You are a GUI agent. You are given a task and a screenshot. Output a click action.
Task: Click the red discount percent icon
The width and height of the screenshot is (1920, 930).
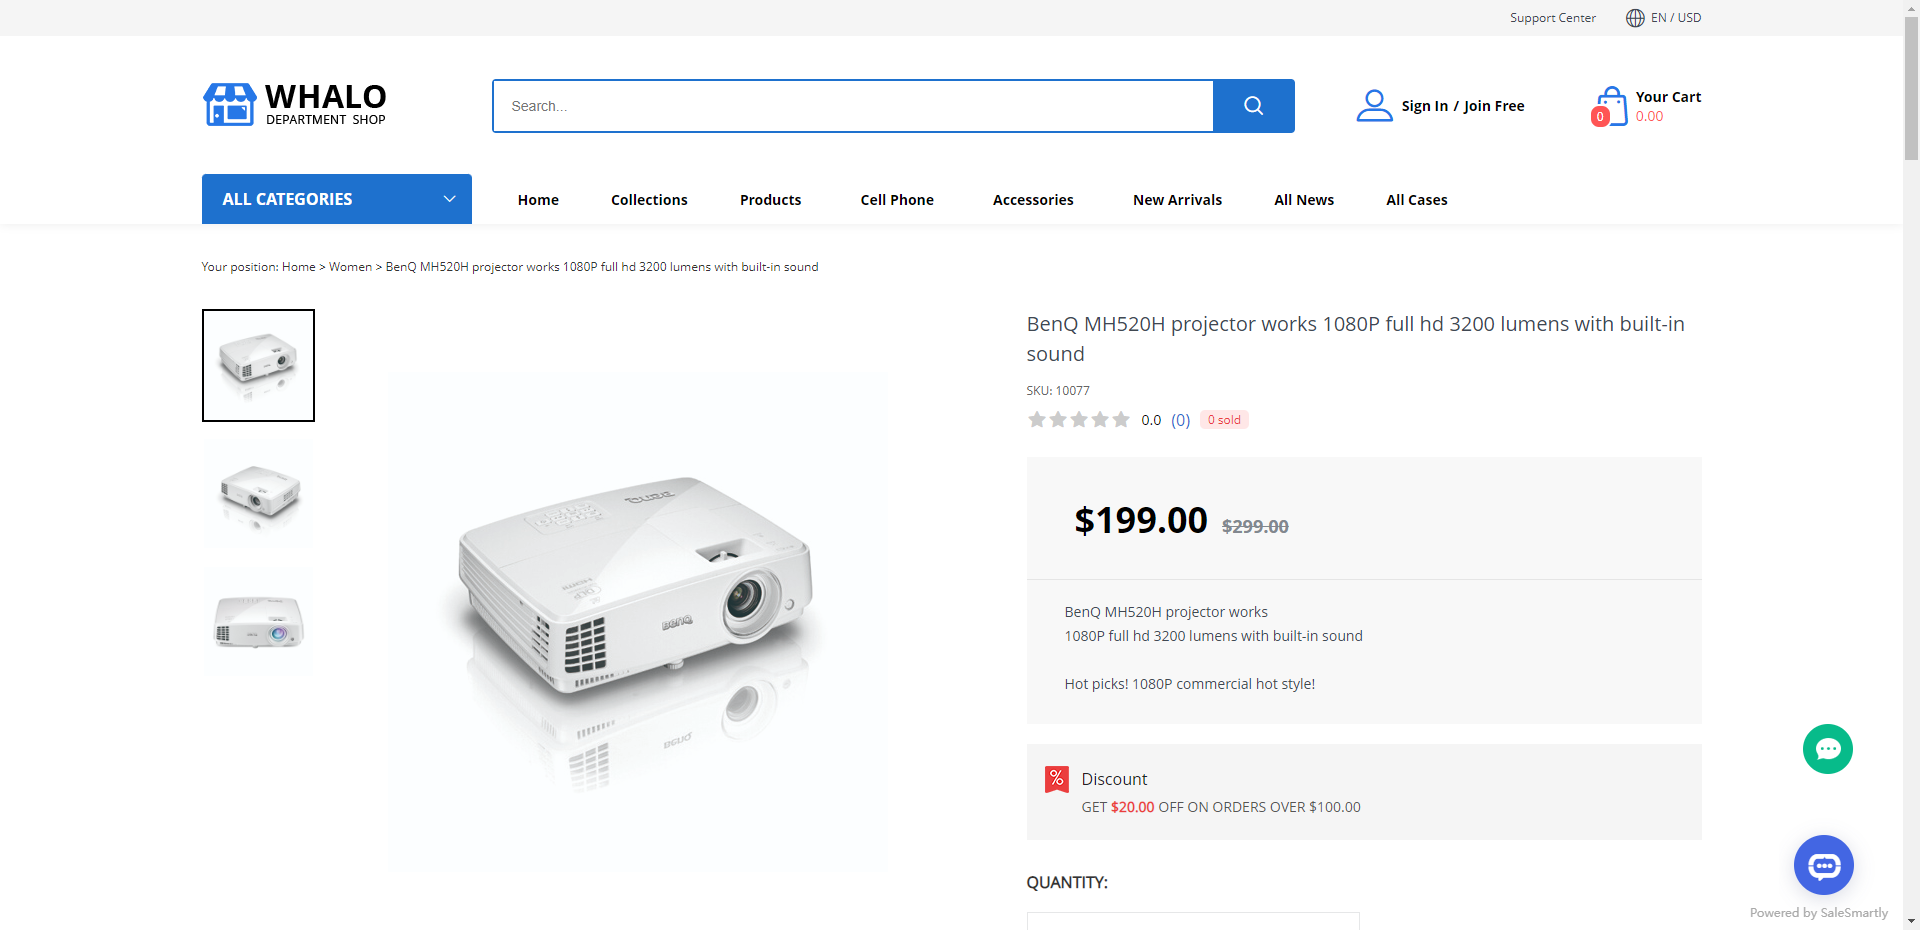1056,779
